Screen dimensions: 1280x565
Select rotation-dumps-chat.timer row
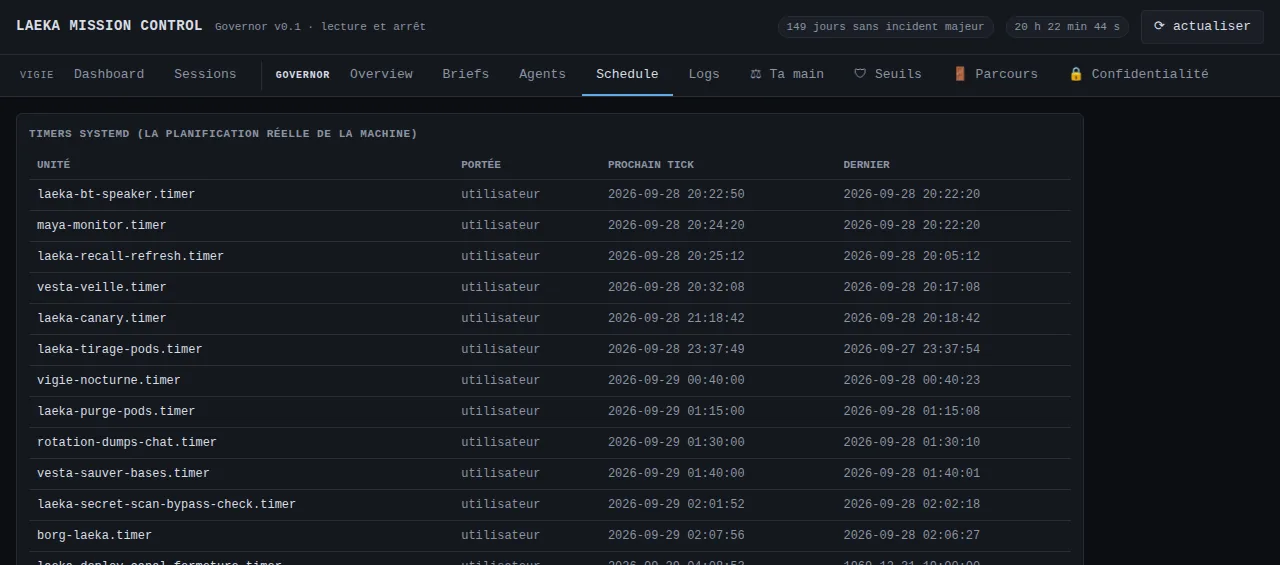click(x=550, y=443)
